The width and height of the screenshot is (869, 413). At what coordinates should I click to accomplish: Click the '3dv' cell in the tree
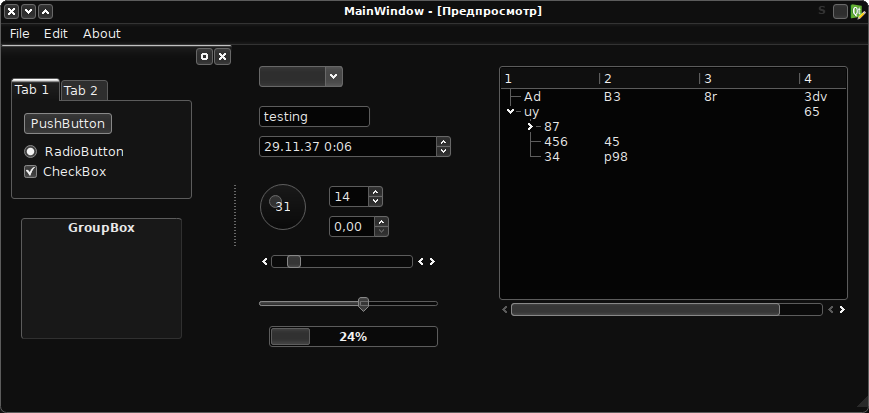click(816, 97)
